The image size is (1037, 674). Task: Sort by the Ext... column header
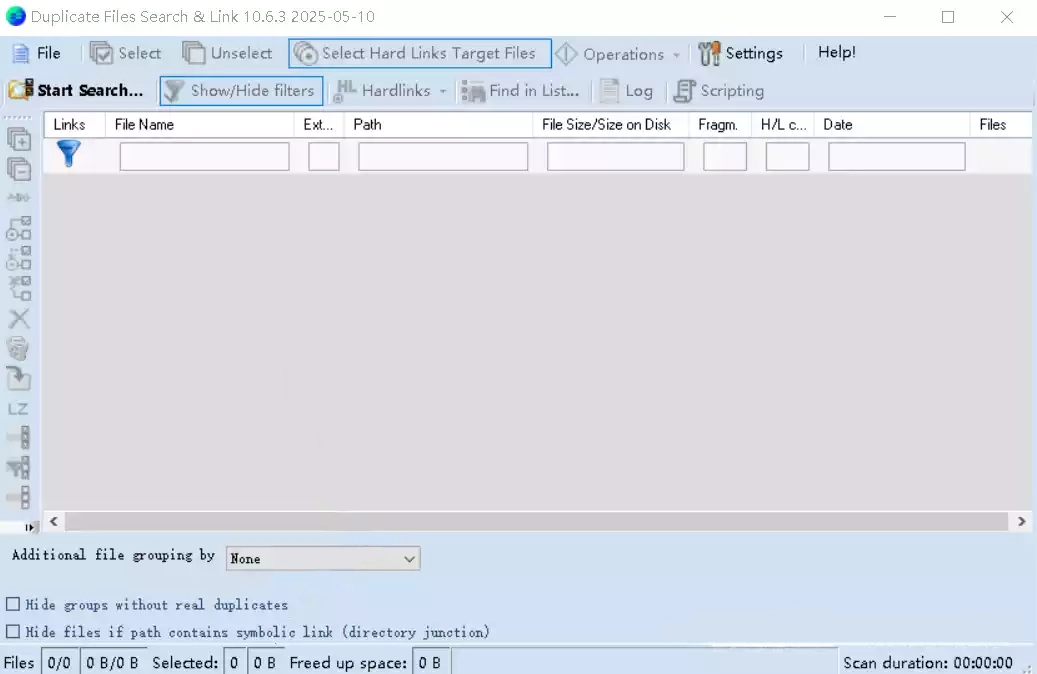(x=319, y=124)
